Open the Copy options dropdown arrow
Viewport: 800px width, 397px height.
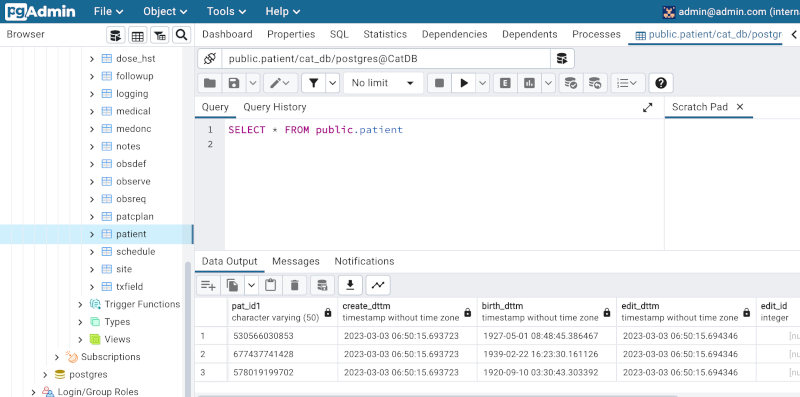click(x=252, y=285)
